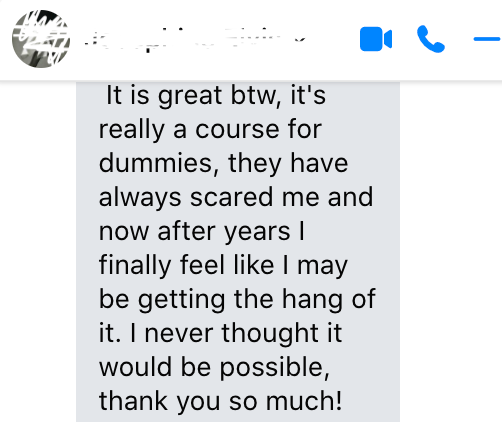This screenshot has width=502, height=422.
Task: Select the gray received message bubble
Action: [x=238, y=252]
